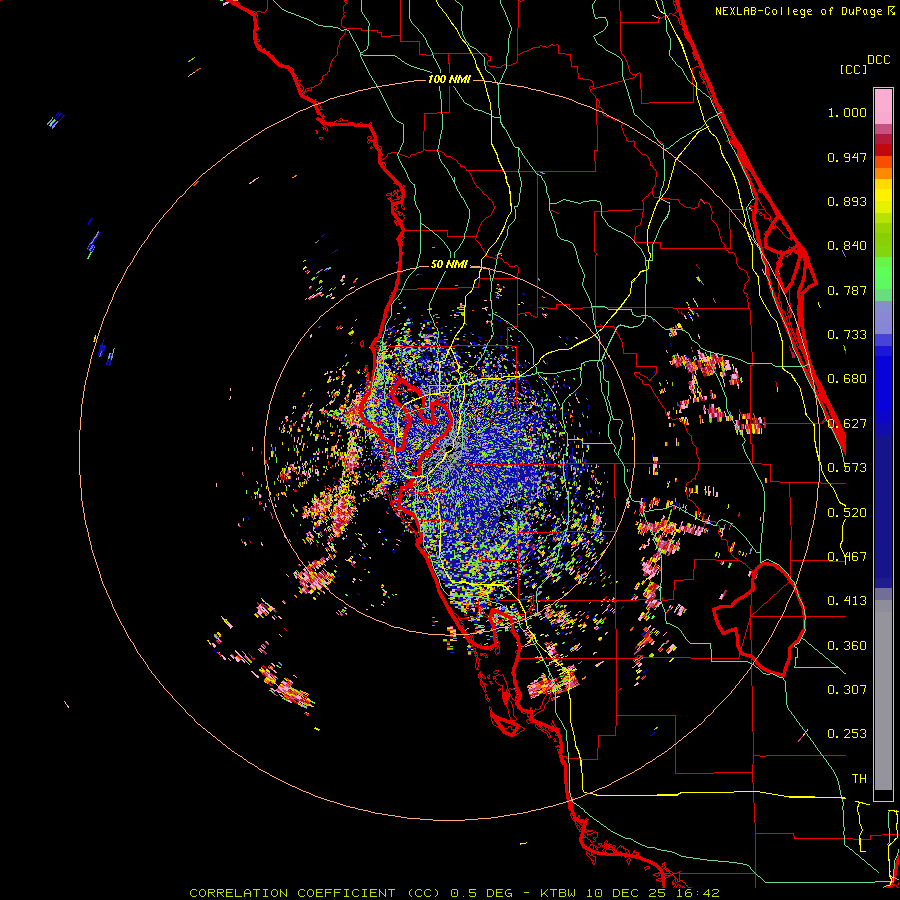Click the TH threshold label
This screenshot has width=900, height=900.
(859, 779)
